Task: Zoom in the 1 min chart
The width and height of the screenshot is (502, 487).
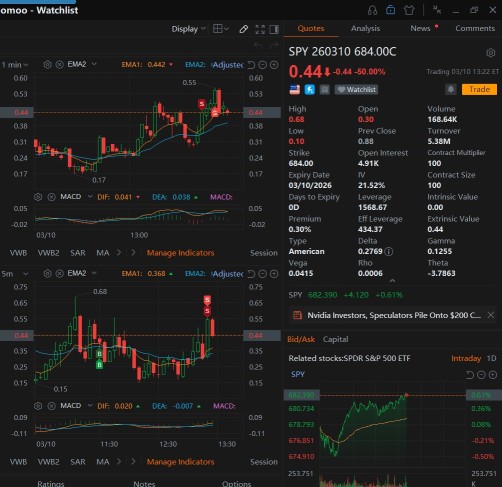Action: (274, 65)
